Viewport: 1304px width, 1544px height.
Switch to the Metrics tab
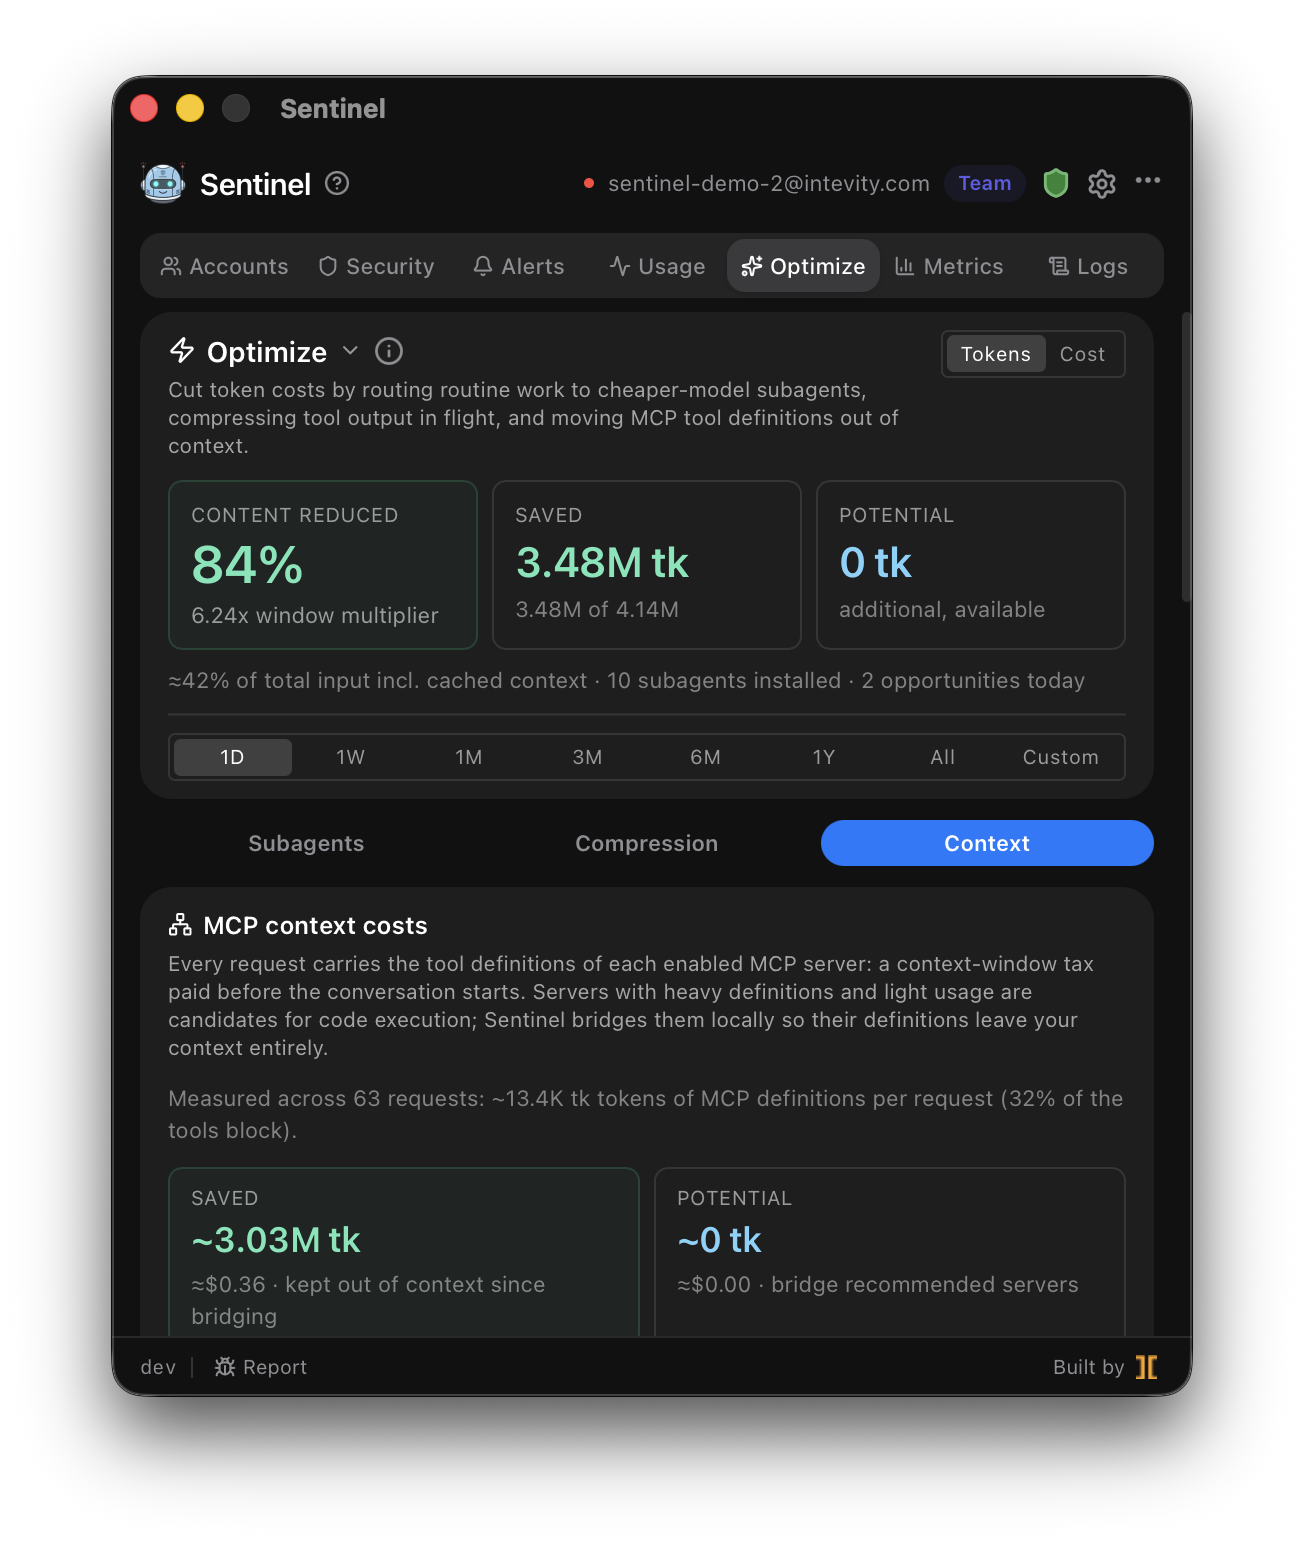[949, 266]
